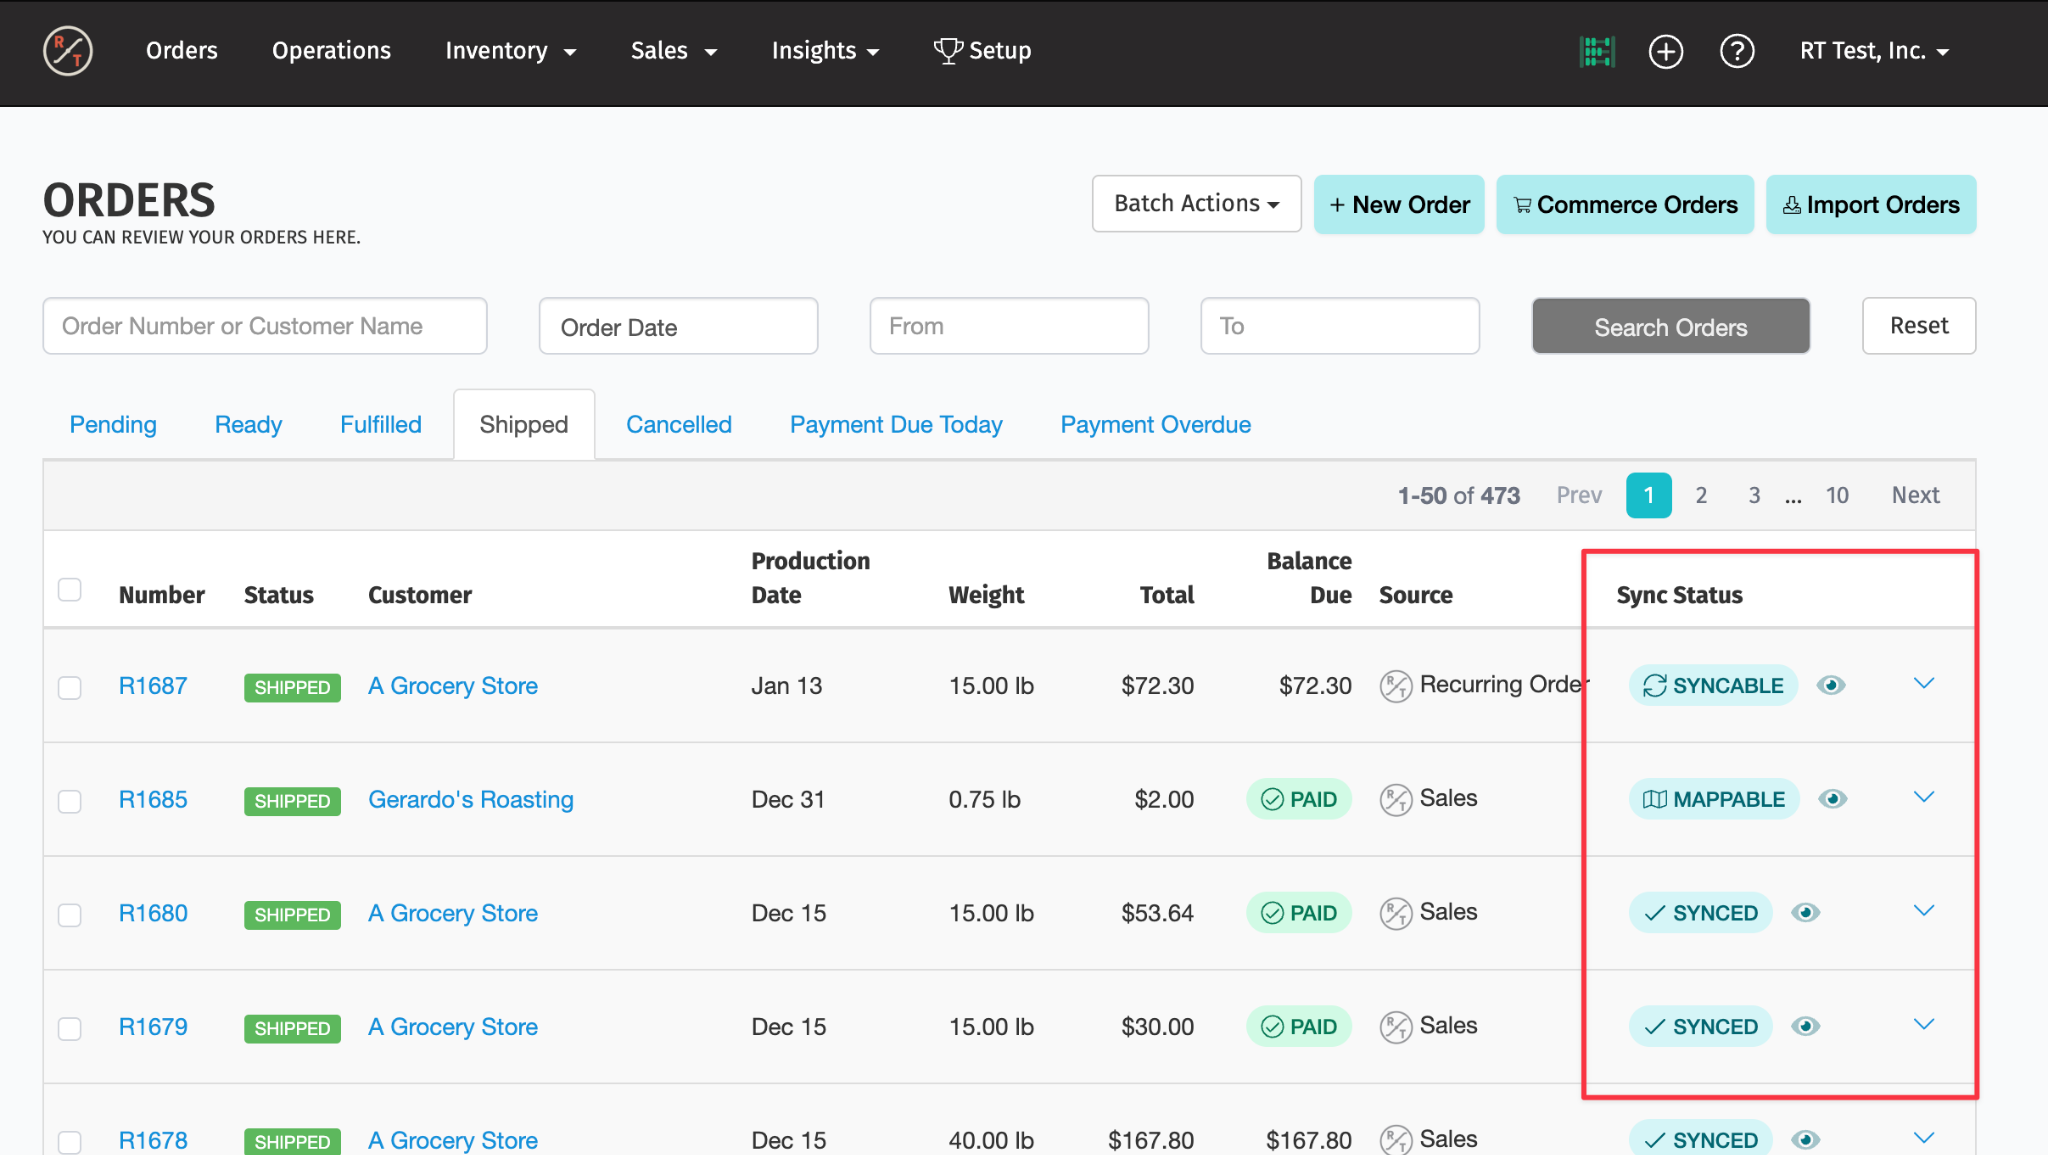Expand row chevron for order R1680
Screen dimensions: 2048x1155
[1924, 911]
